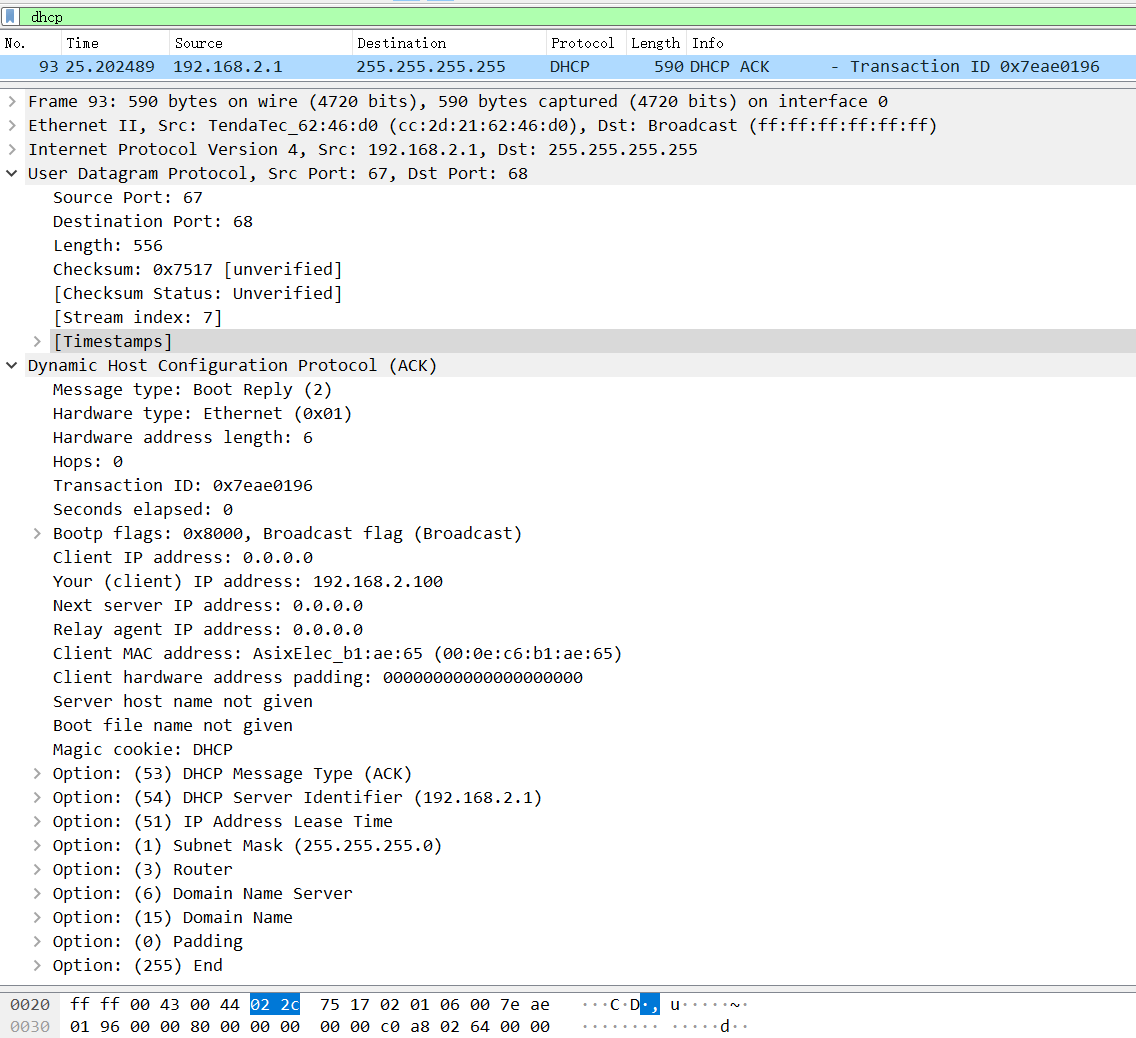This screenshot has width=1136, height=1038.
Task: Select the Your (client) IP address field
Action: (x=247, y=581)
